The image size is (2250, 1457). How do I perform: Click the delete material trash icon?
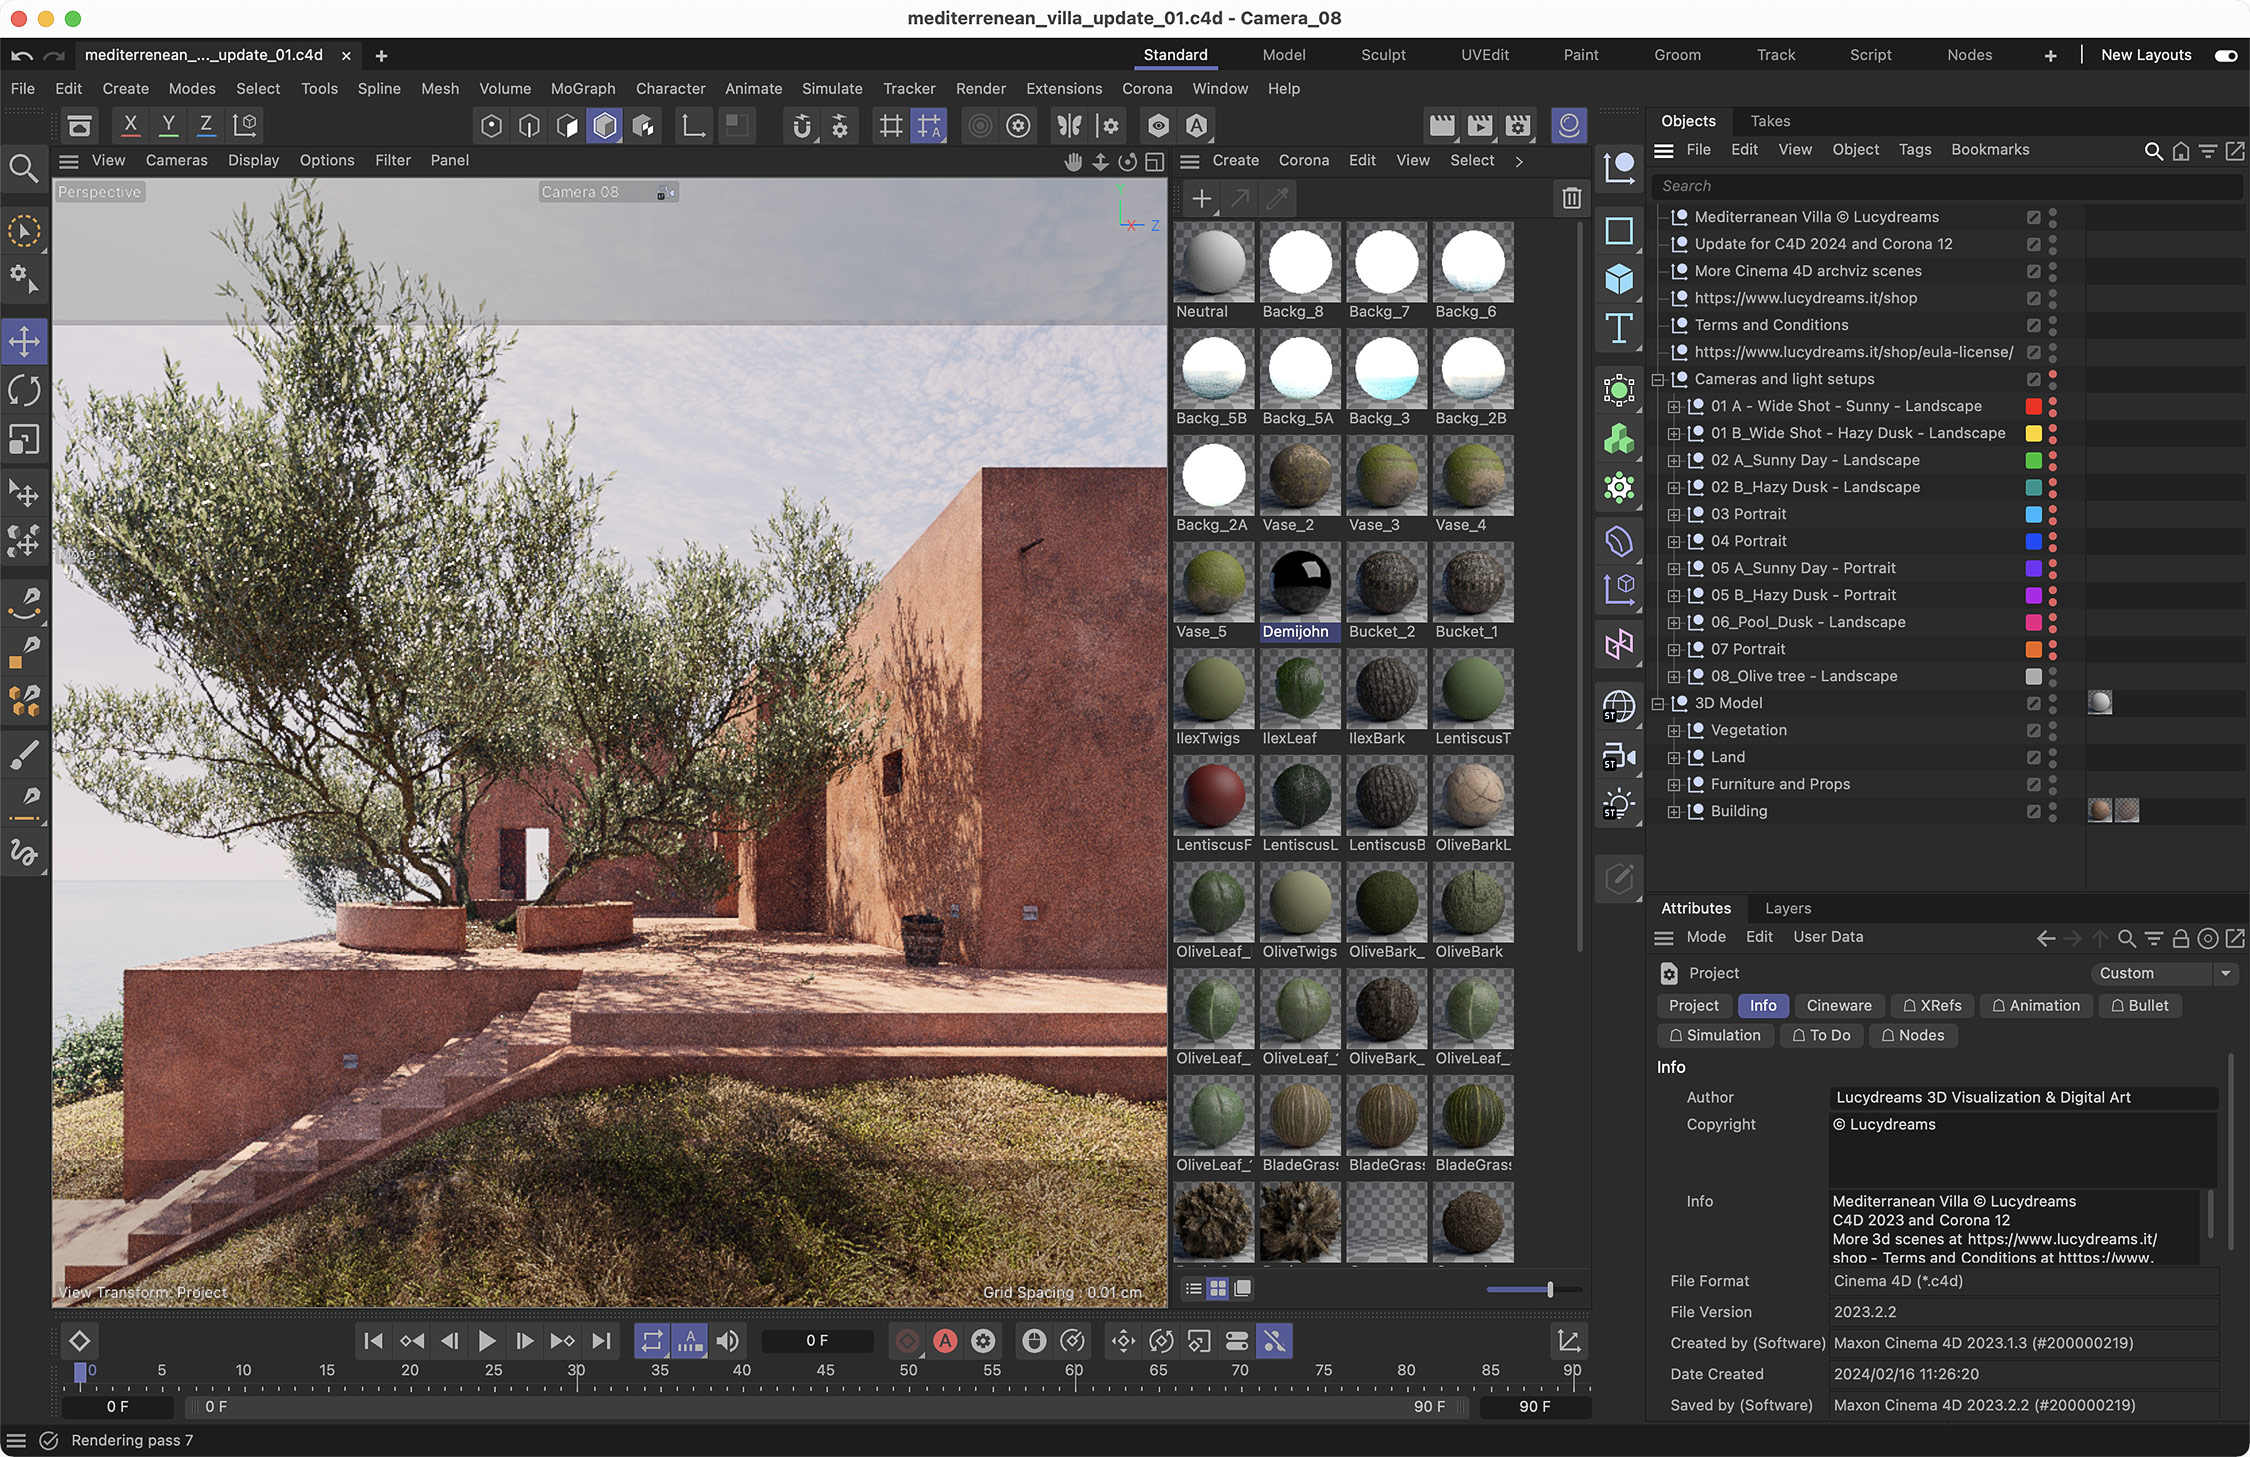click(x=1572, y=198)
